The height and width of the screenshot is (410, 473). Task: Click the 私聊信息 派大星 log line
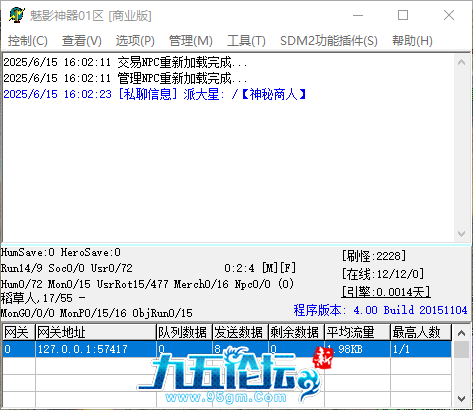[x=155, y=94]
